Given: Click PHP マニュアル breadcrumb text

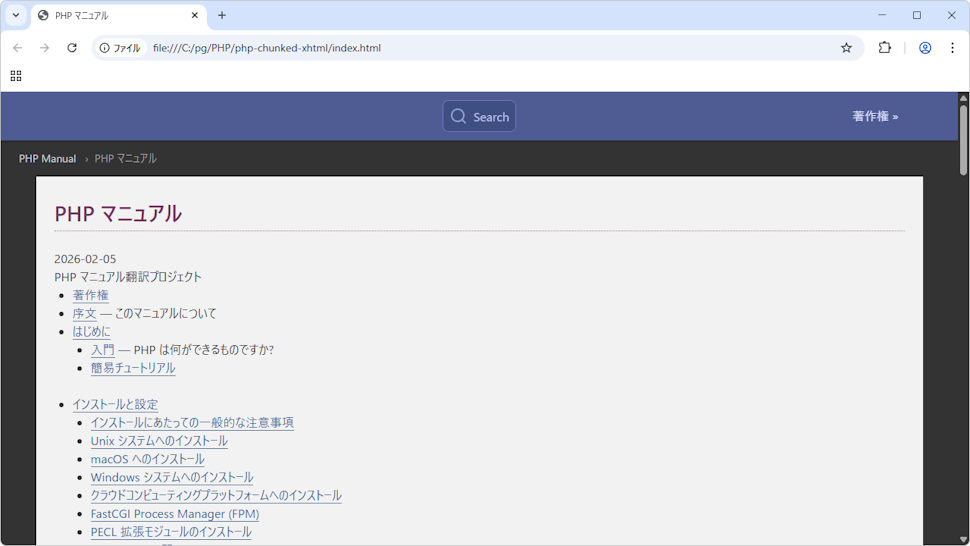Looking at the screenshot, I should (x=126, y=159).
